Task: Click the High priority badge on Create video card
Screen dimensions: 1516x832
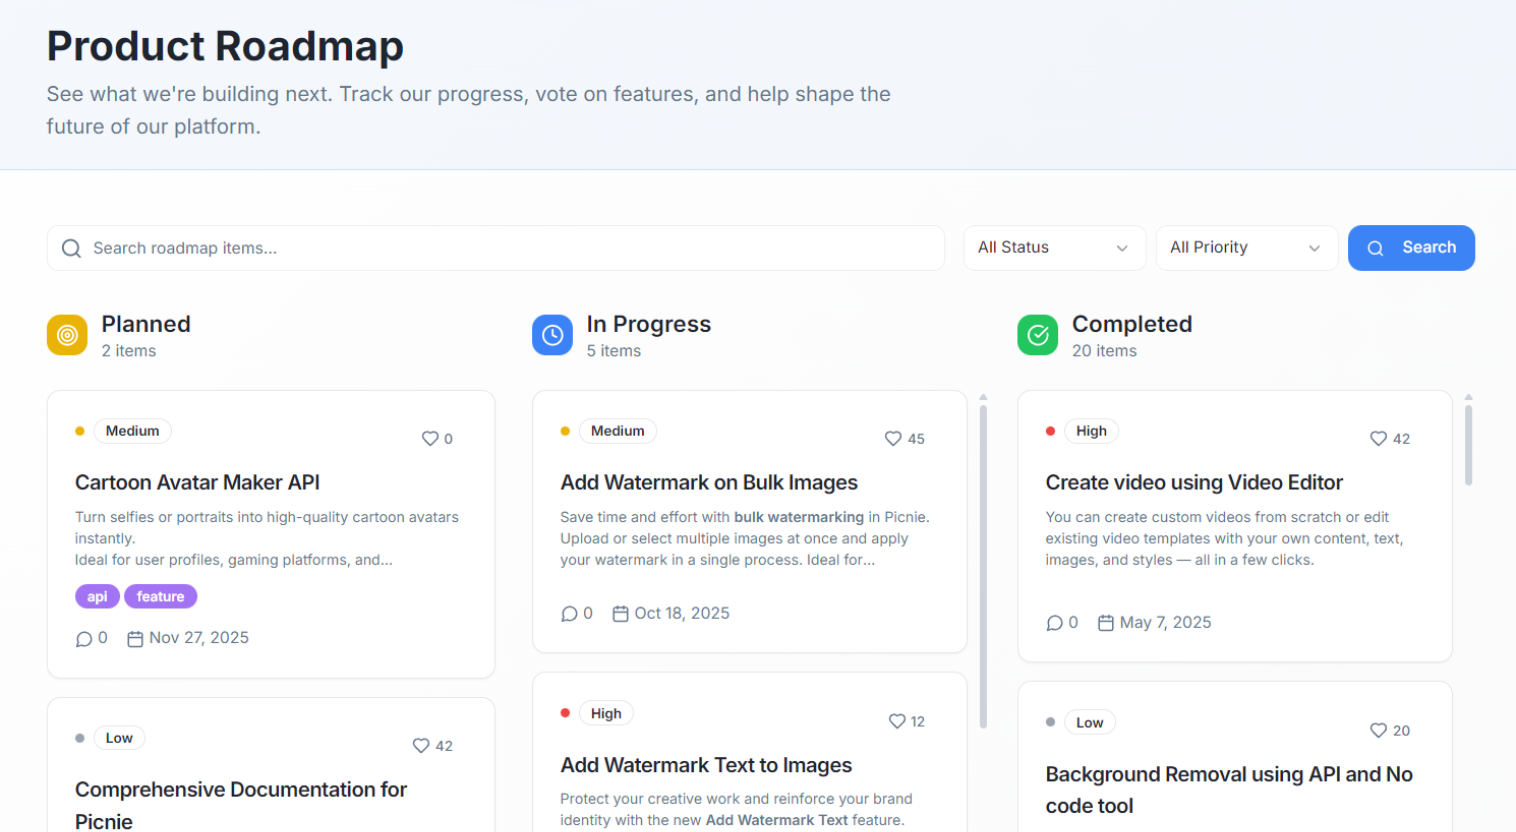Action: coord(1090,430)
